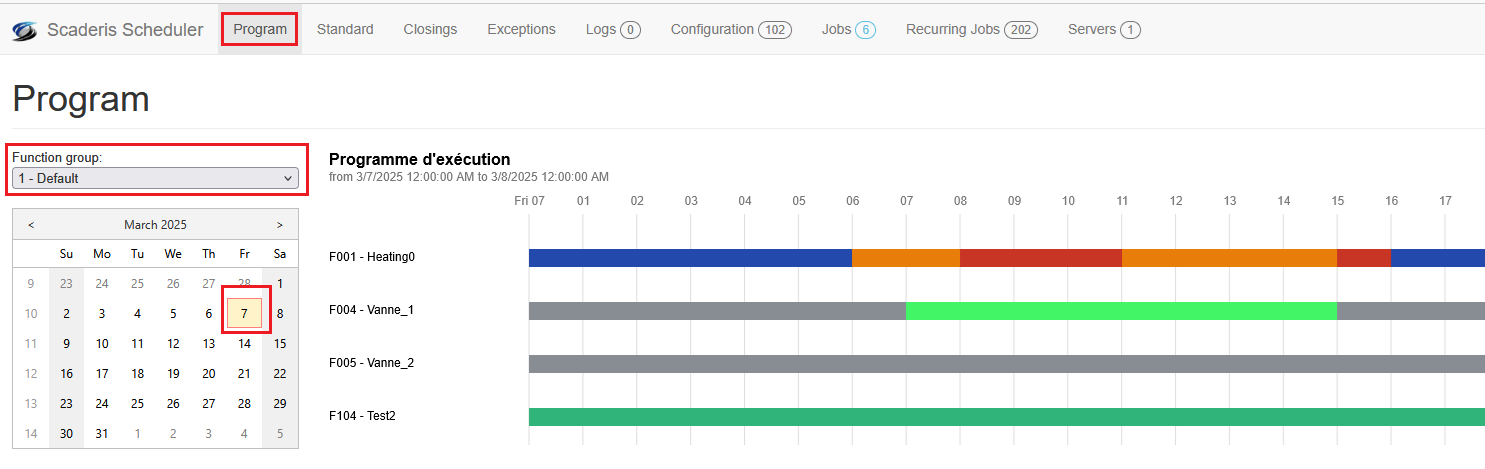Click the green F104 Test2 bar

(x=1000, y=417)
